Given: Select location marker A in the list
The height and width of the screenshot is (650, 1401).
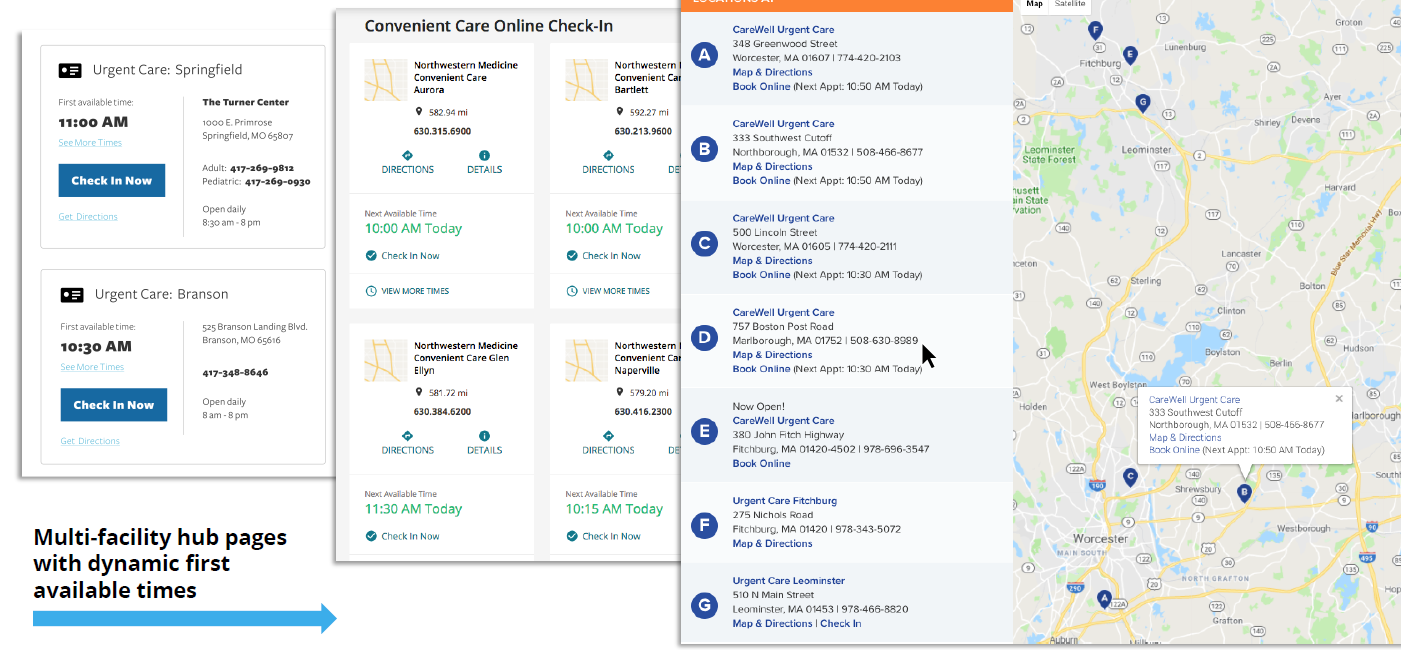Looking at the screenshot, I should coord(705,55).
